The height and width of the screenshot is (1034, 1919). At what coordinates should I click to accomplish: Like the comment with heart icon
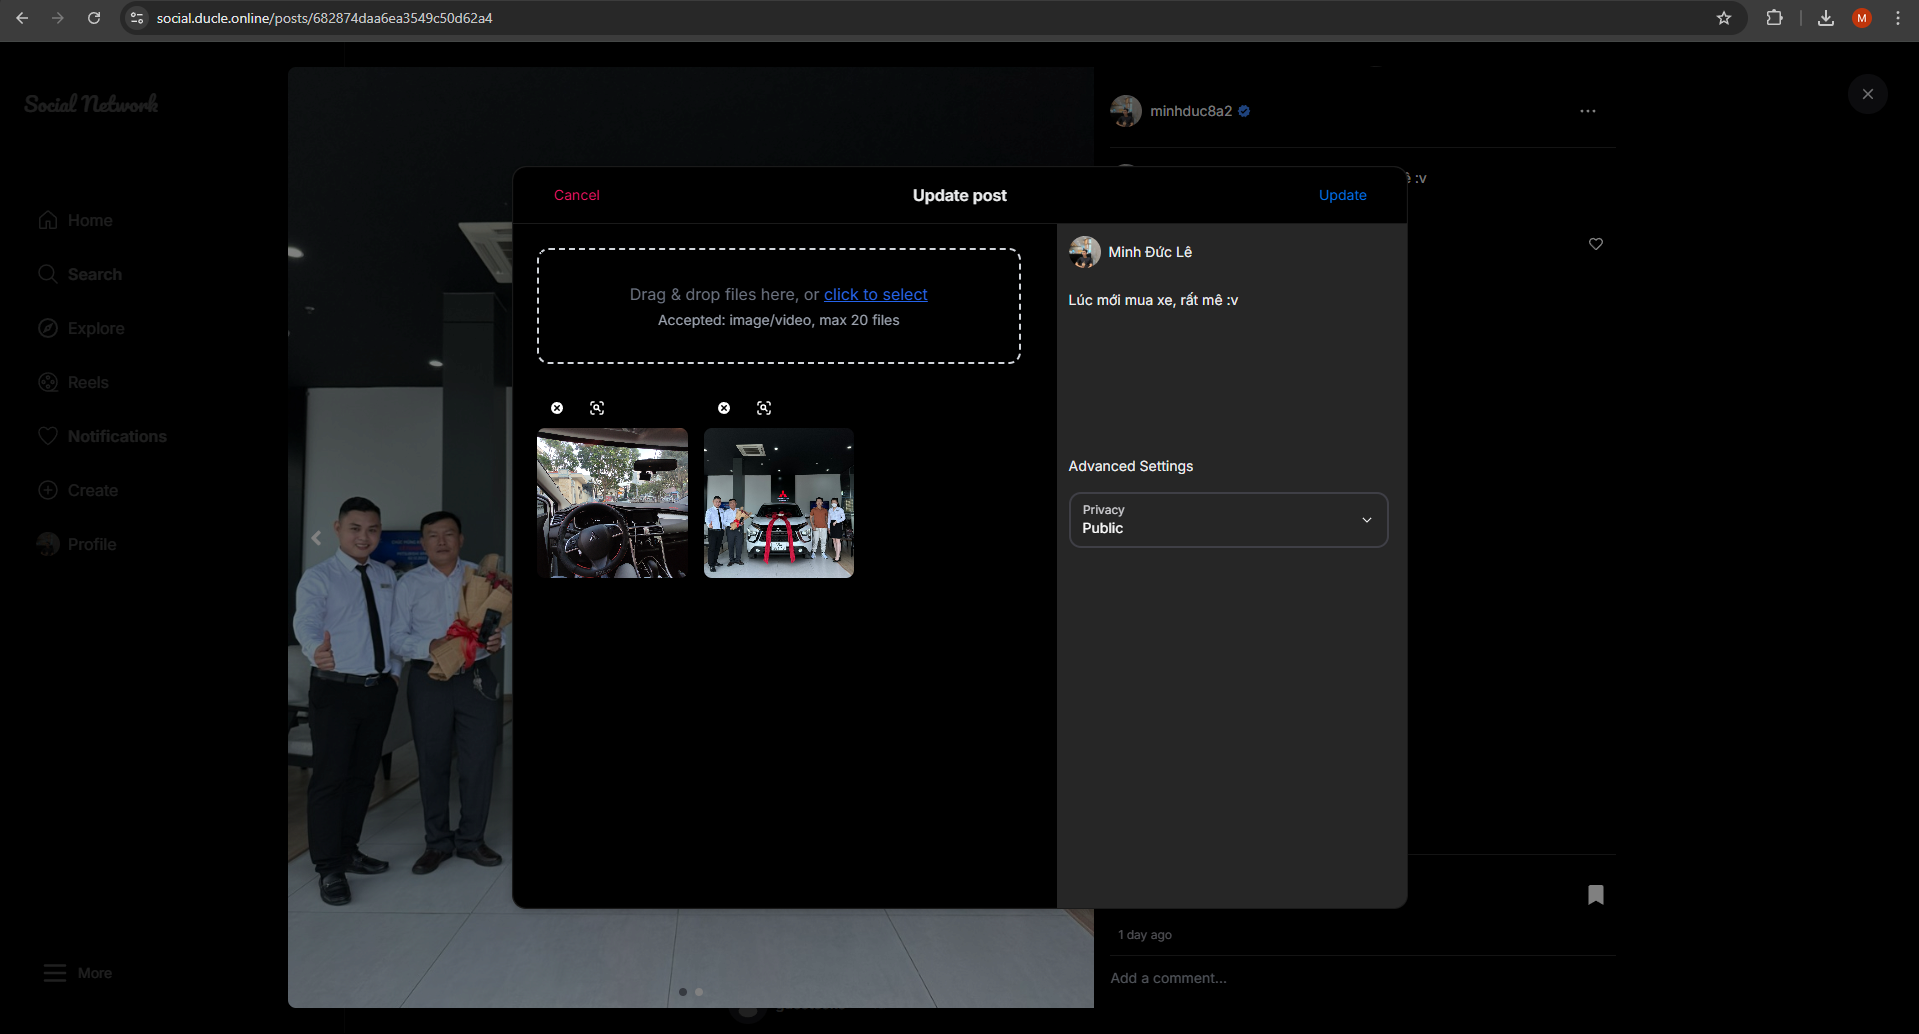(x=1596, y=244)
